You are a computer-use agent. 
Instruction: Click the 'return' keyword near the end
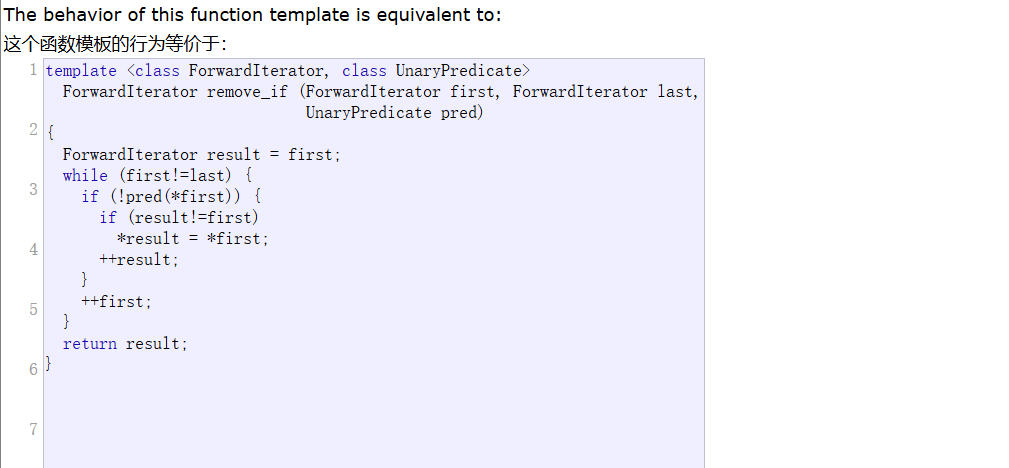click(89, 344)
